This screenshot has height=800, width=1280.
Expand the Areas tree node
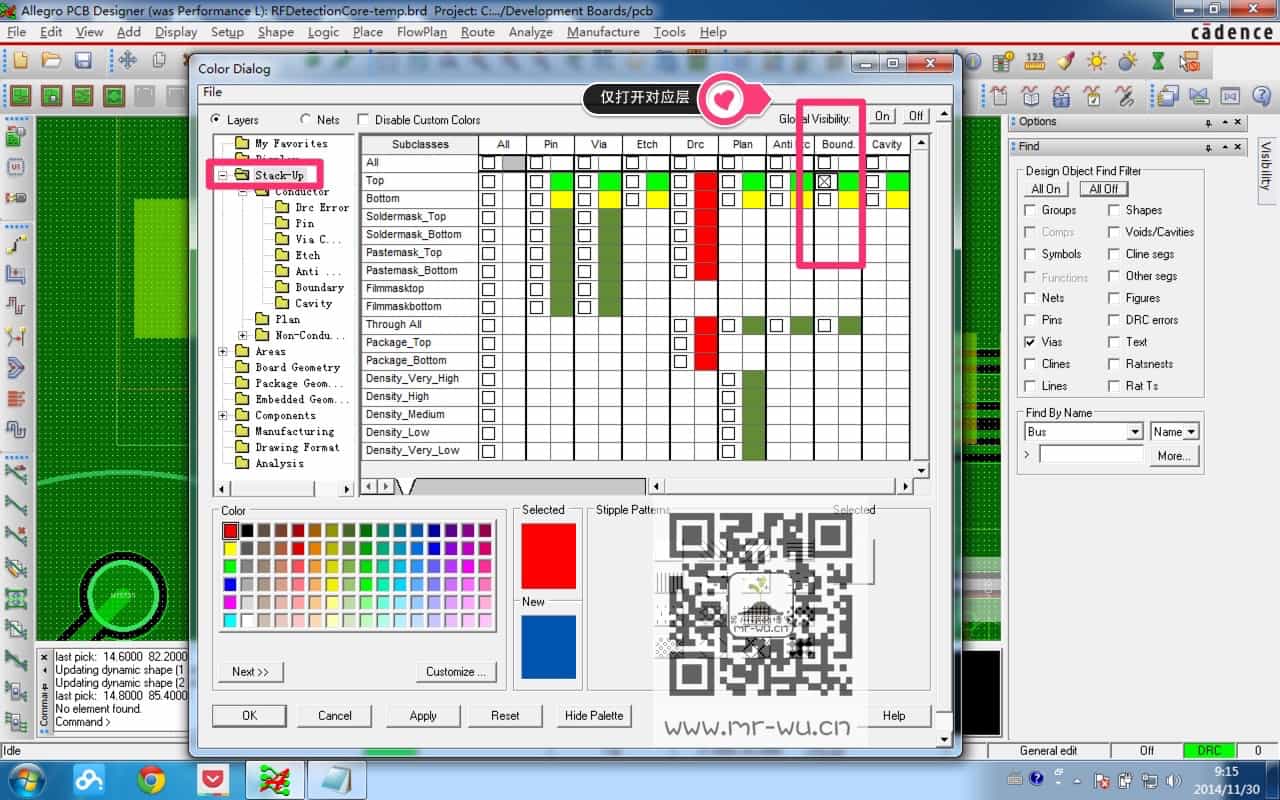point(223,351)
